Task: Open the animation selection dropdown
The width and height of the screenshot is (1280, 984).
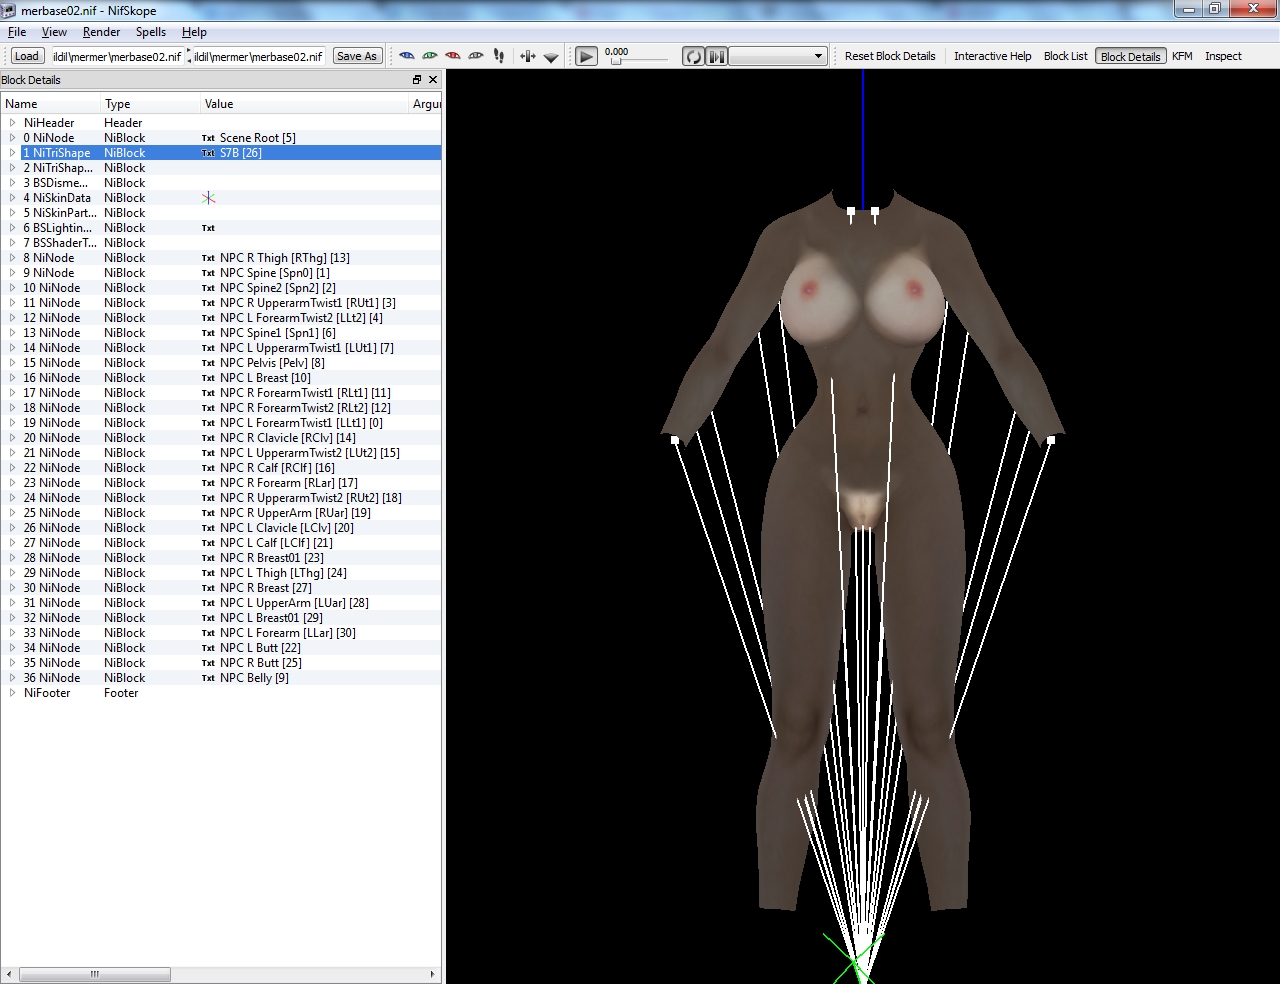Action: [778, 56]
